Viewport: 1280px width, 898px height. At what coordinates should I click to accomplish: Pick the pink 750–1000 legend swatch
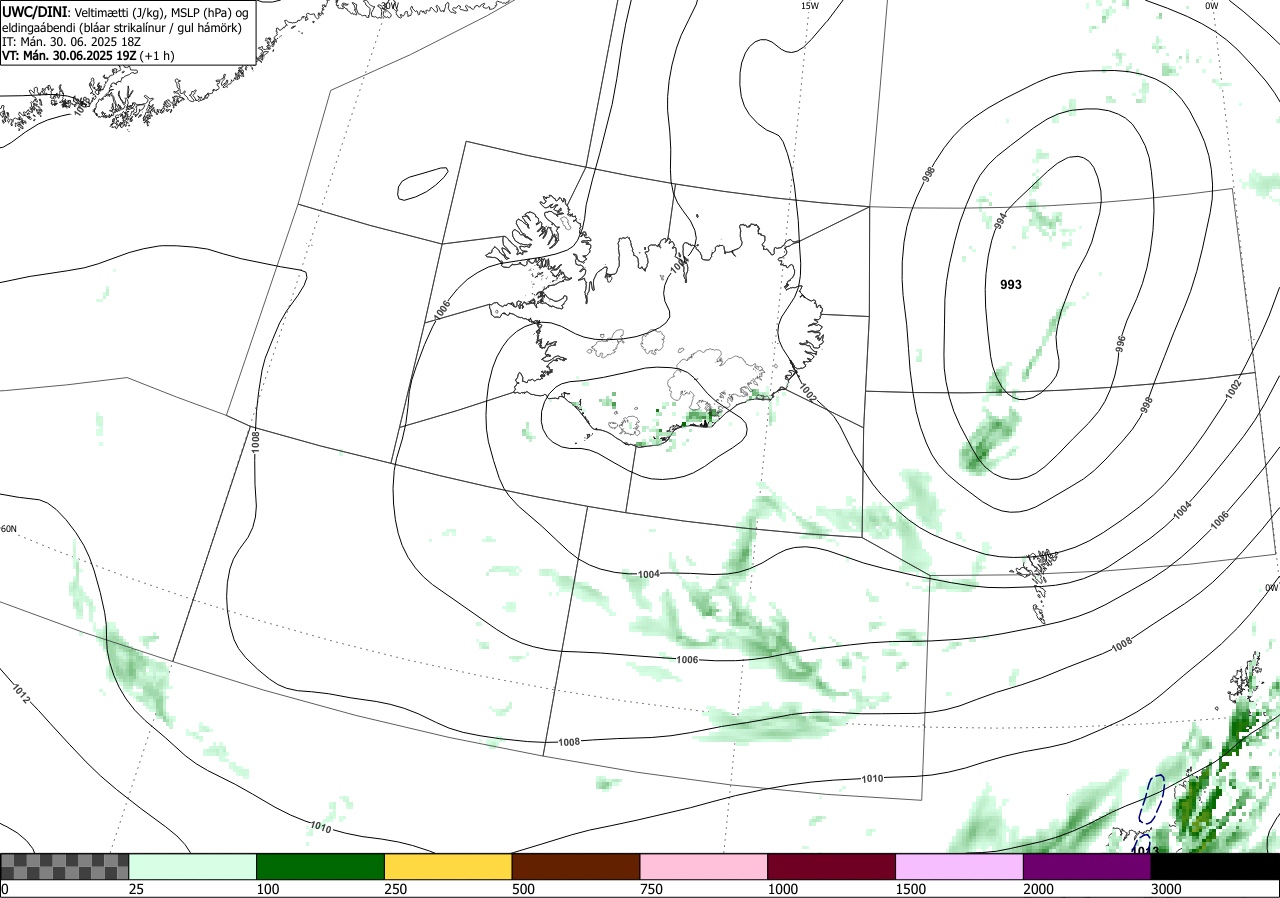point(704,866)
